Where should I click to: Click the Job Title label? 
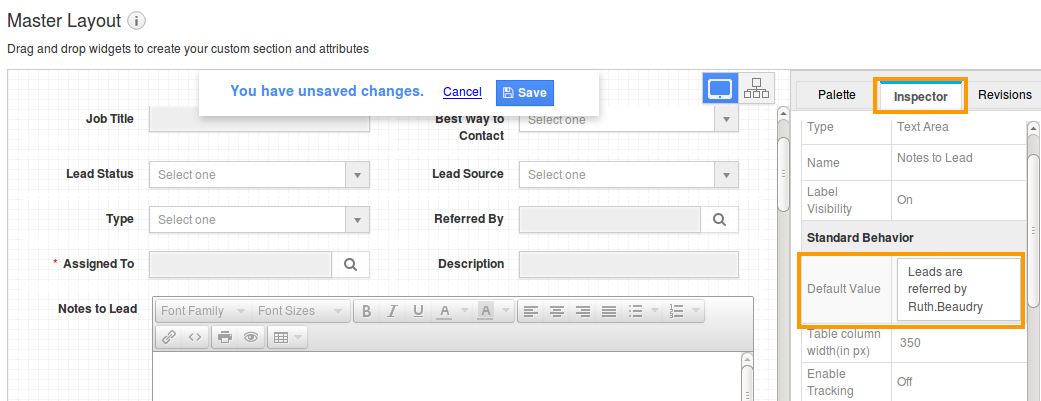pos(110,119)
